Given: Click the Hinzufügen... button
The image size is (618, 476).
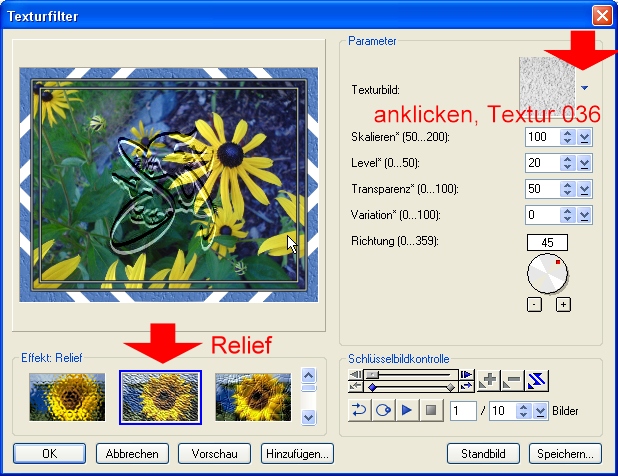Looking at the screenshot, I should pos(297,454).
